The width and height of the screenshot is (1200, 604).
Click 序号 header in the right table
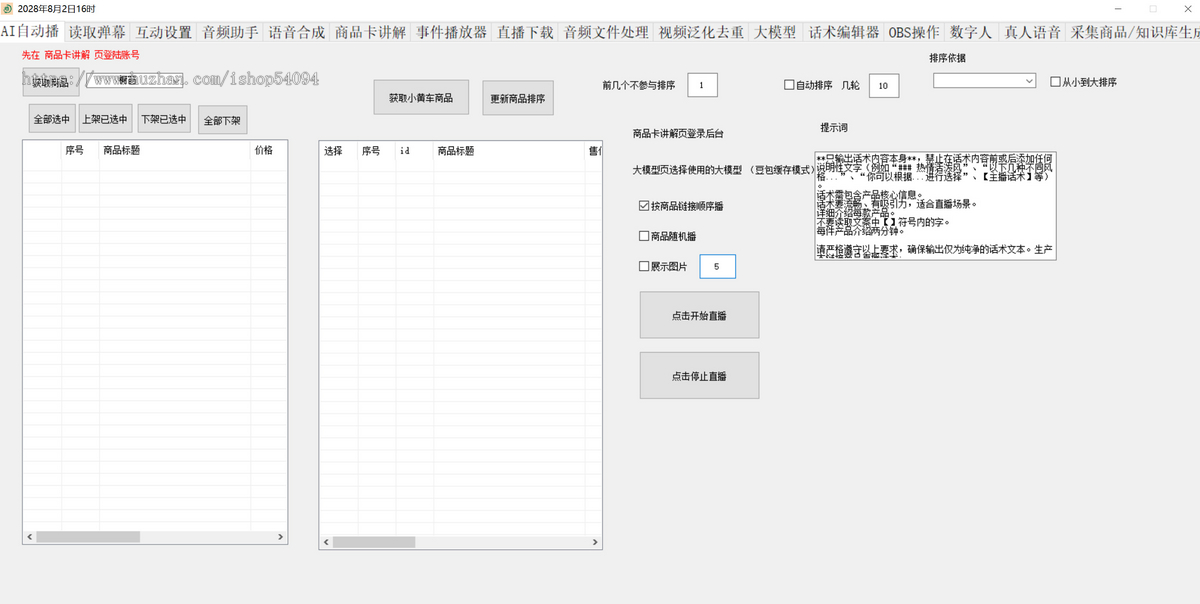coord(377,151)
